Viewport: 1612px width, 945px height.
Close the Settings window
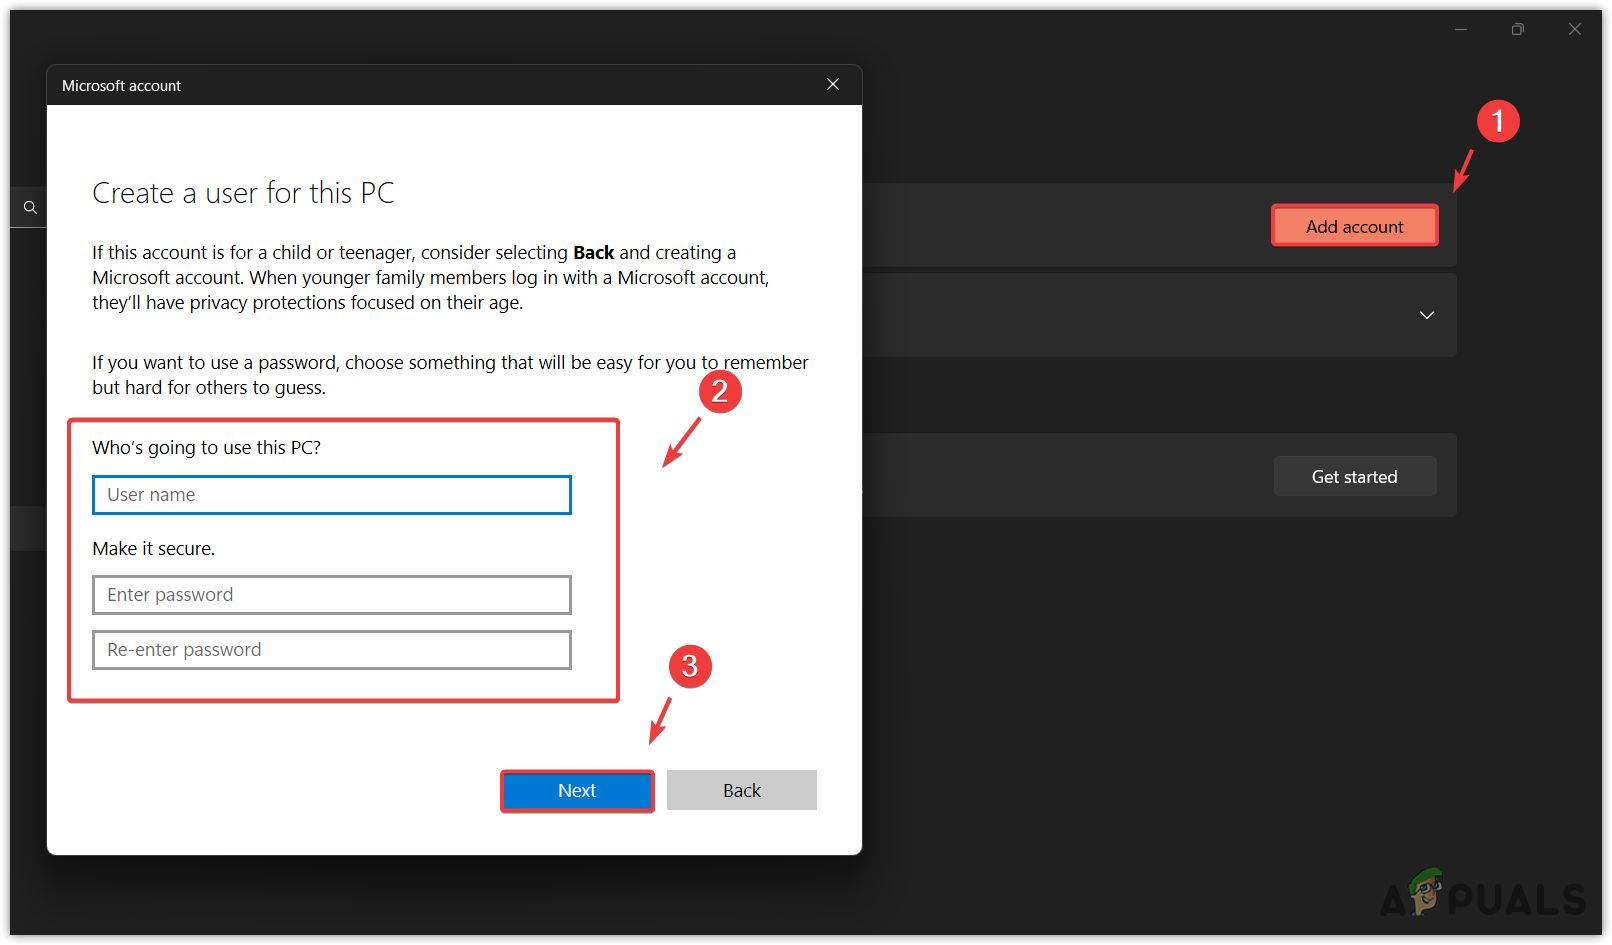pyautogui.click(x=1574, y=29)
